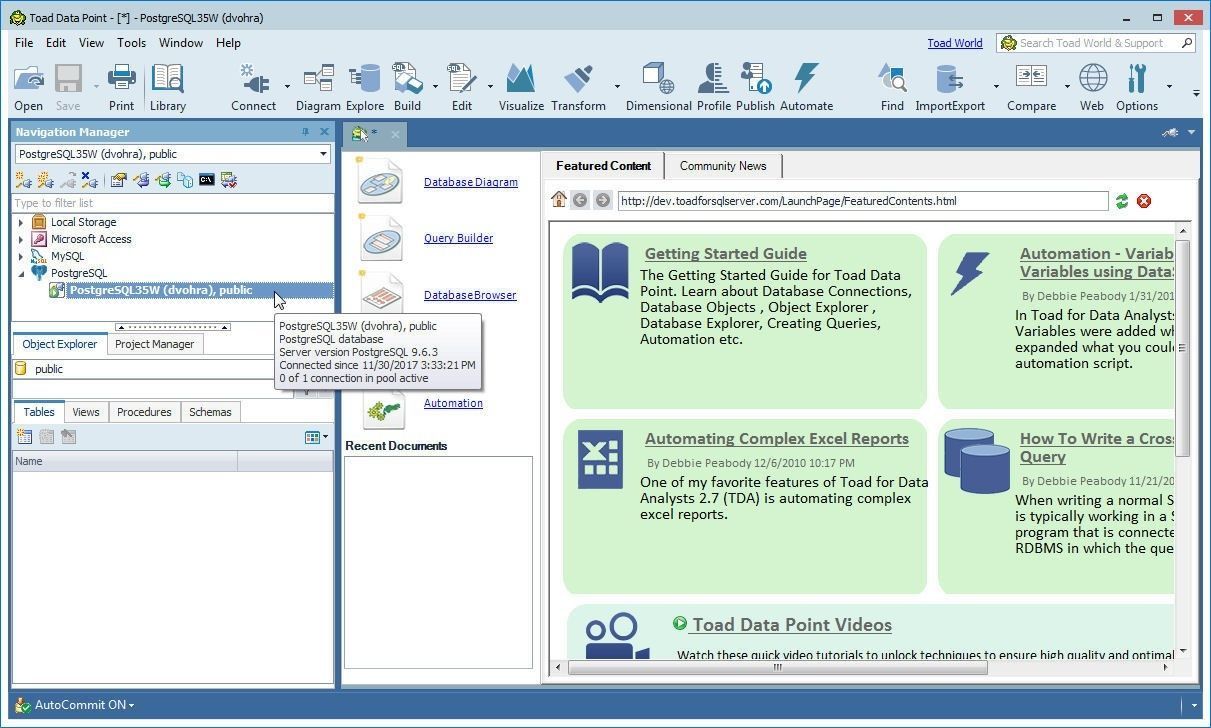The image size is (1211, 728).
Task: Expand the Connect button dropdown arrow
Action: pos(287,88)
